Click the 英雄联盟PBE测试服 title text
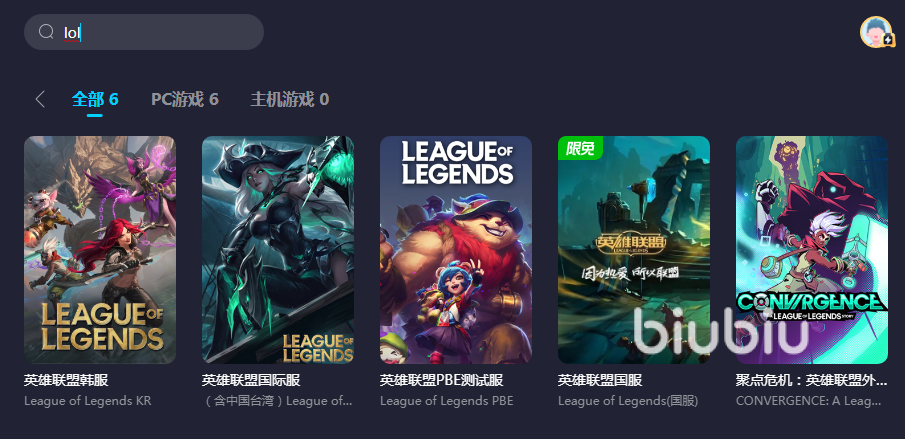The image size is (905, 439). pyautogui.click(x=442, y=380)
